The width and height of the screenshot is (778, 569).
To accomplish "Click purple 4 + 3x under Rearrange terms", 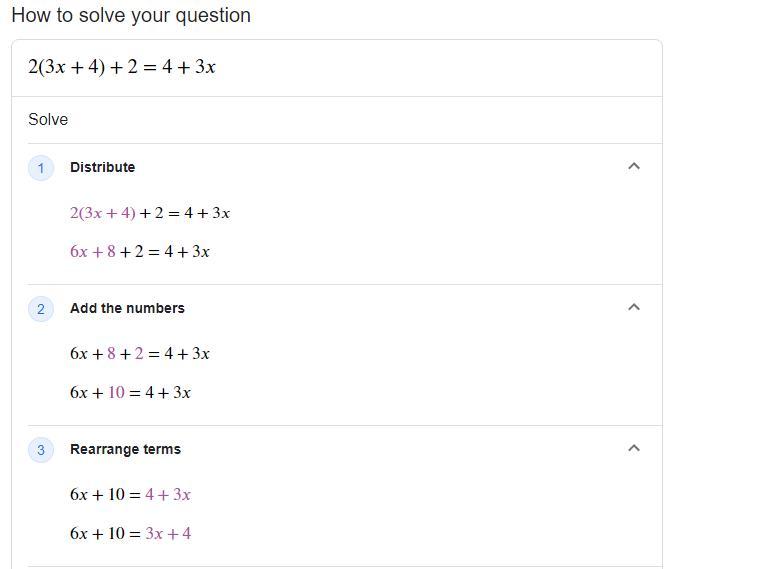I will coord(167,495).
